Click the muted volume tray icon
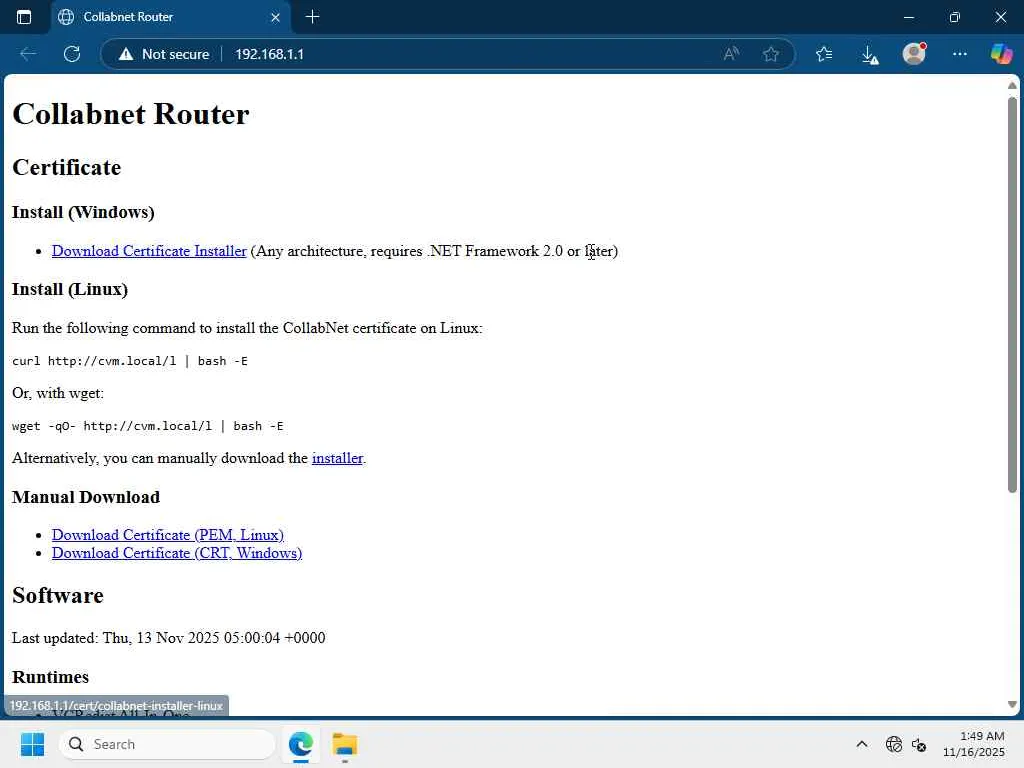Viewport: 1024px width, 768px height. [x=919, y=744]
